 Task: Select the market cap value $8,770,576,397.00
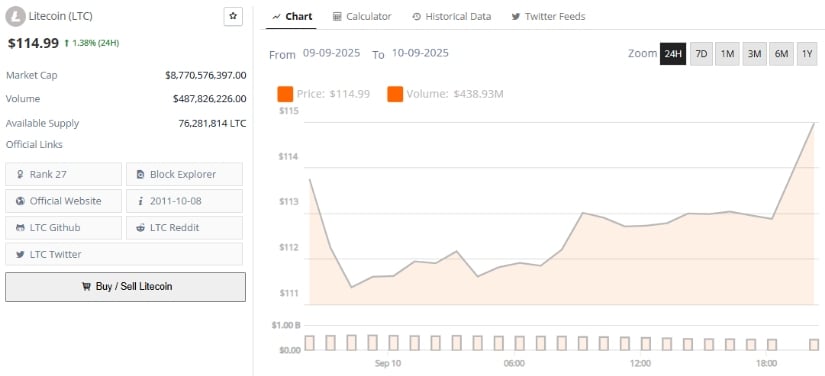click(206, 75)
